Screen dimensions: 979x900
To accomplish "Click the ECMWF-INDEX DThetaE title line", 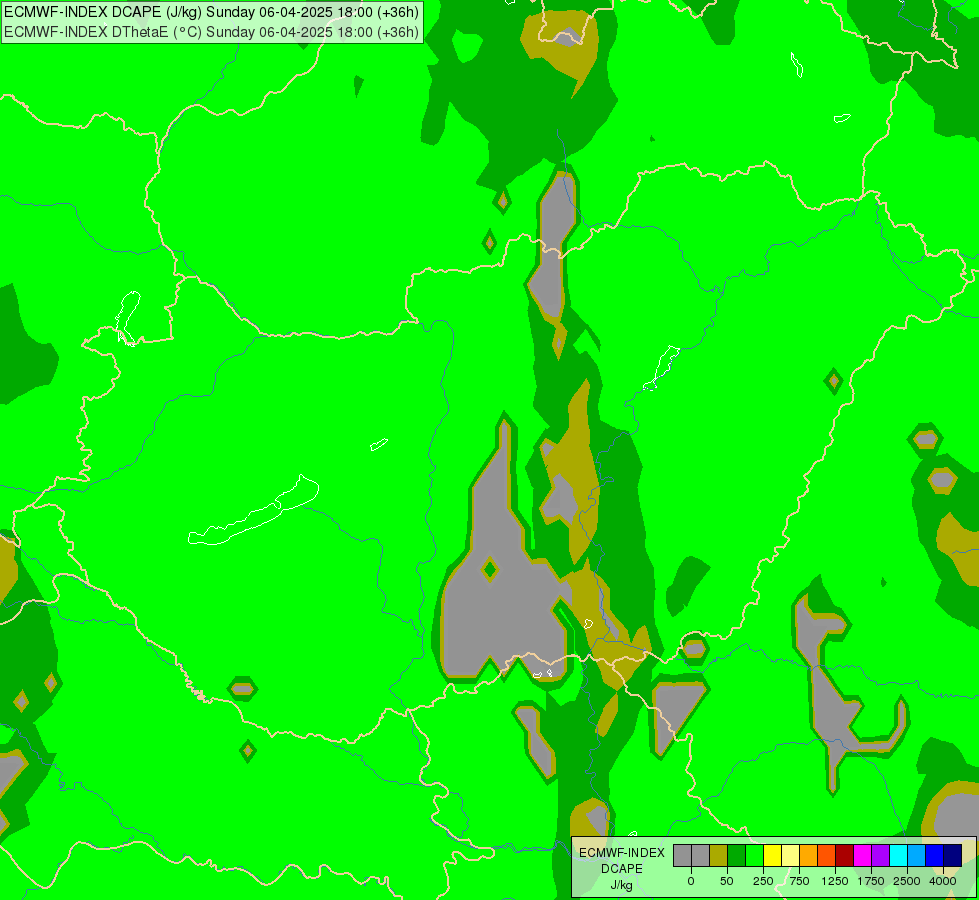I will coord(212,32).
